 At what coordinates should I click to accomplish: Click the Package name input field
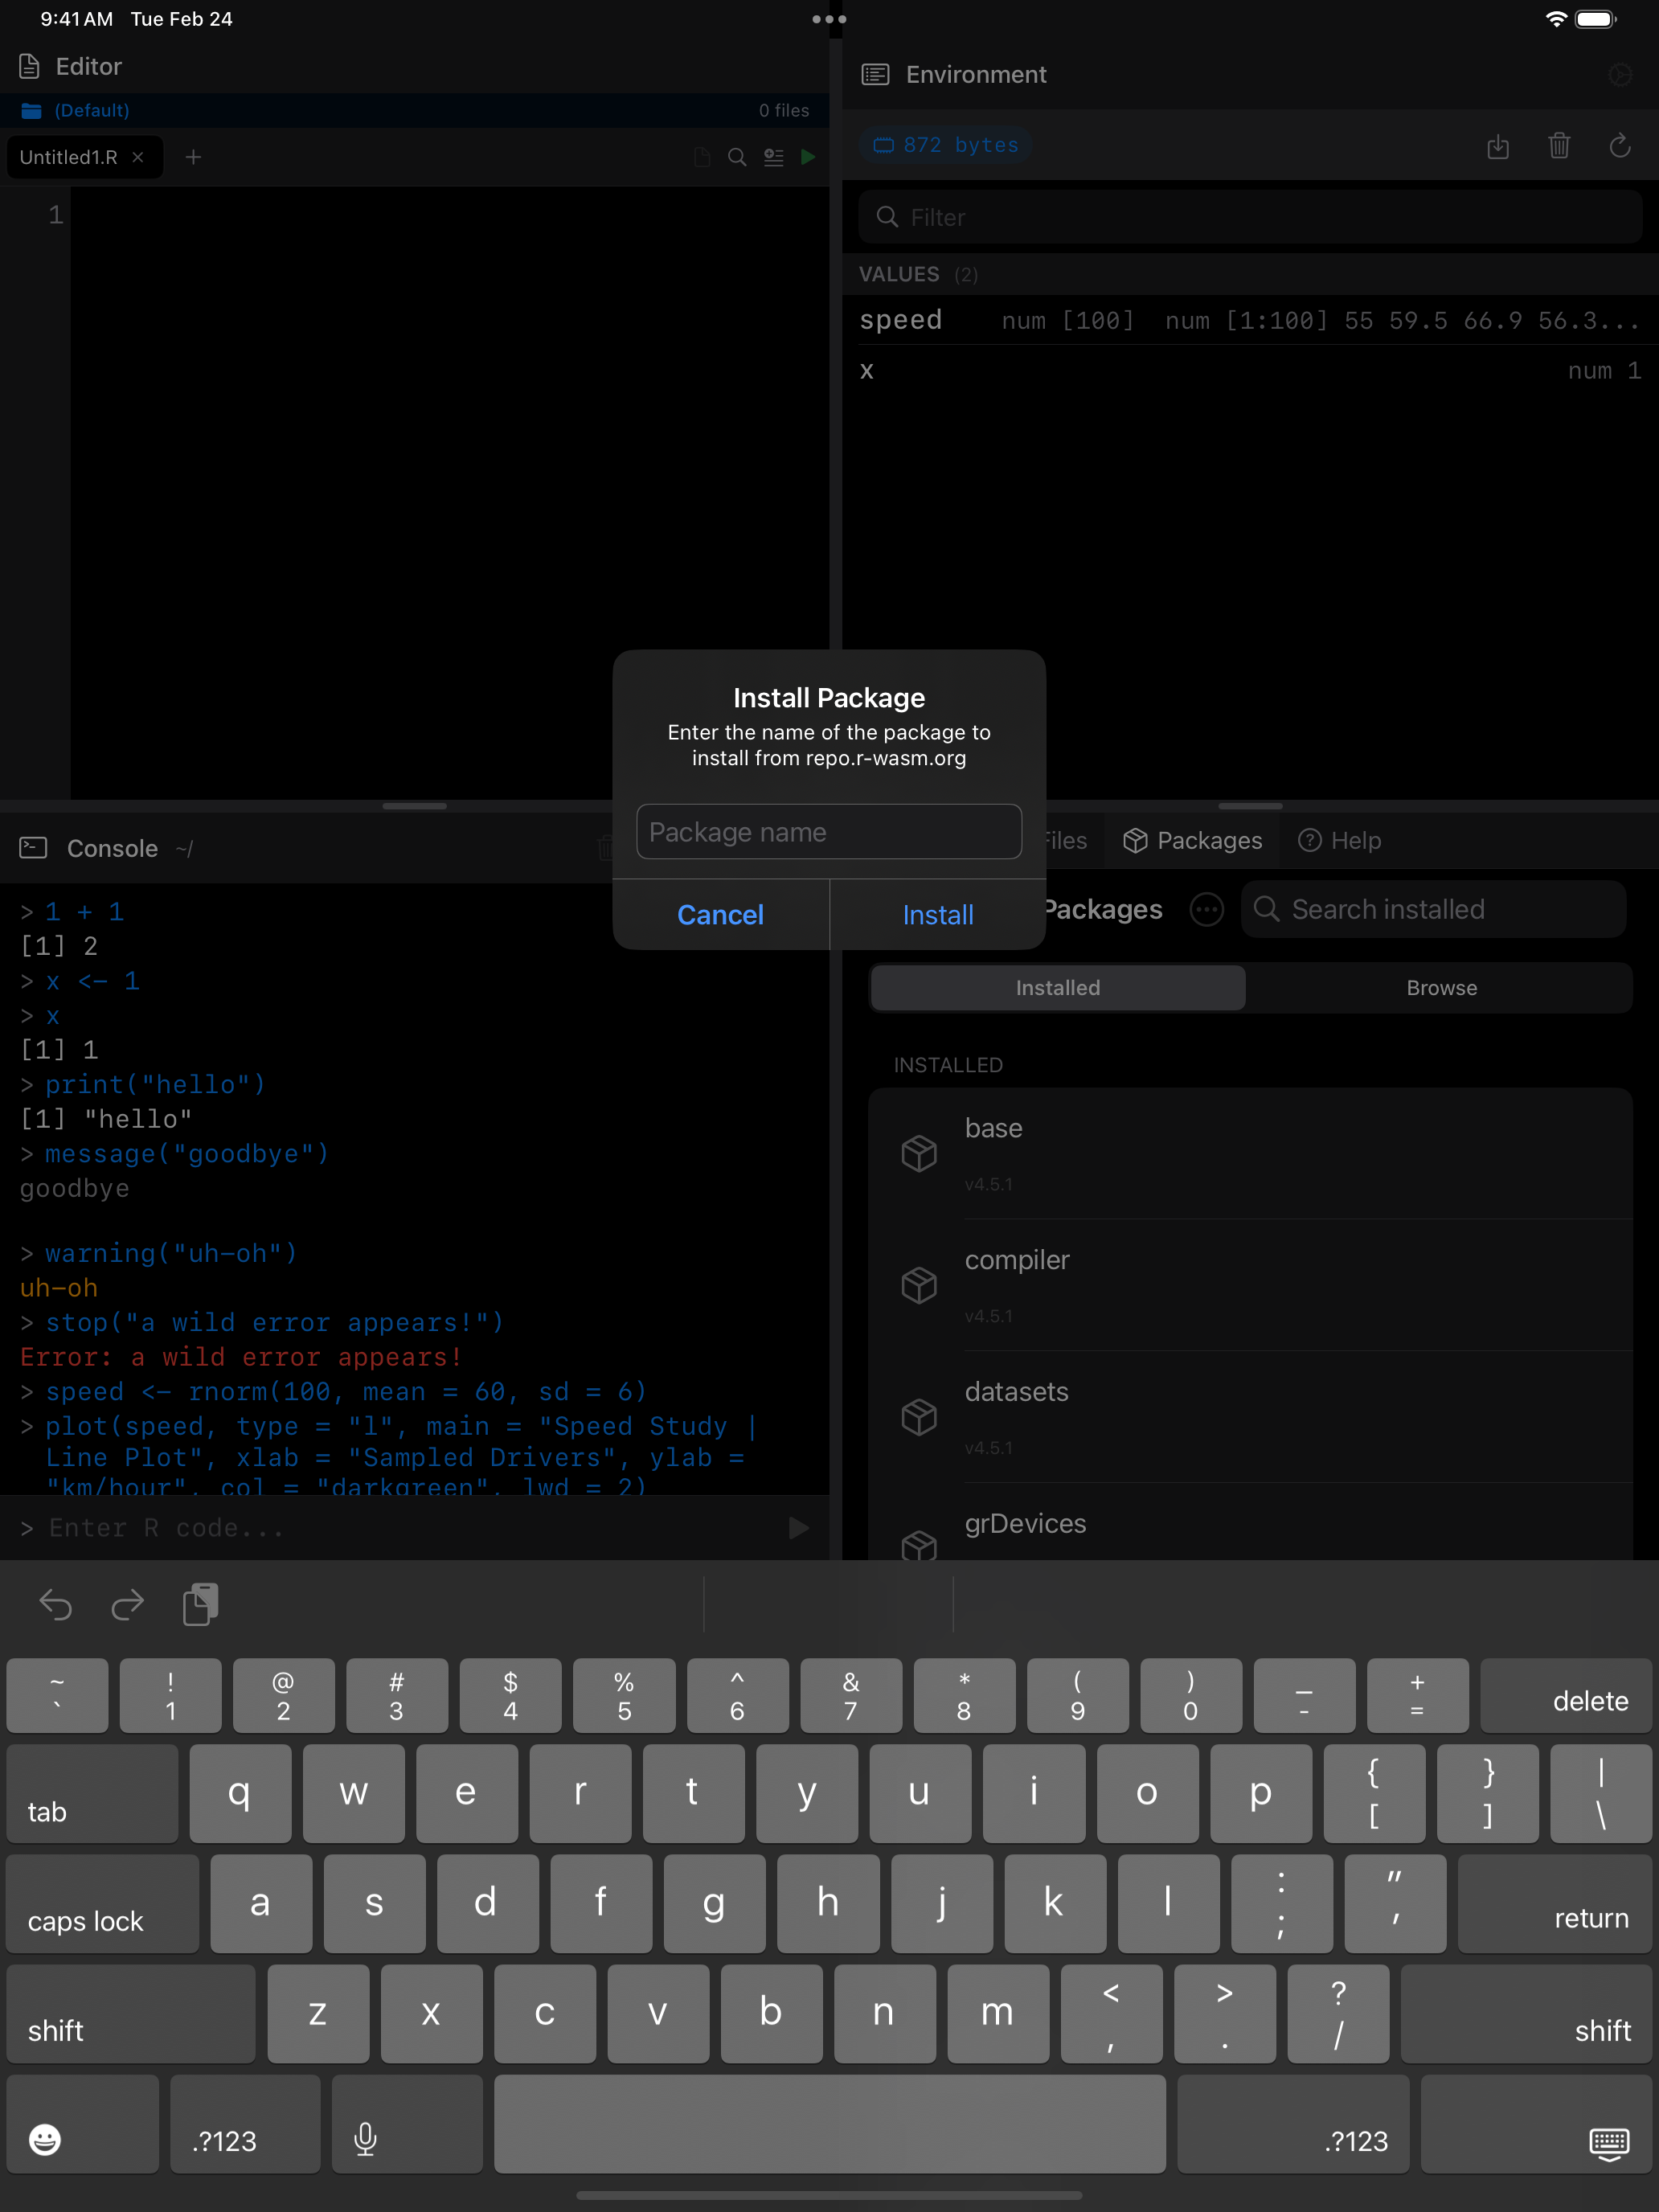(828, 831)
